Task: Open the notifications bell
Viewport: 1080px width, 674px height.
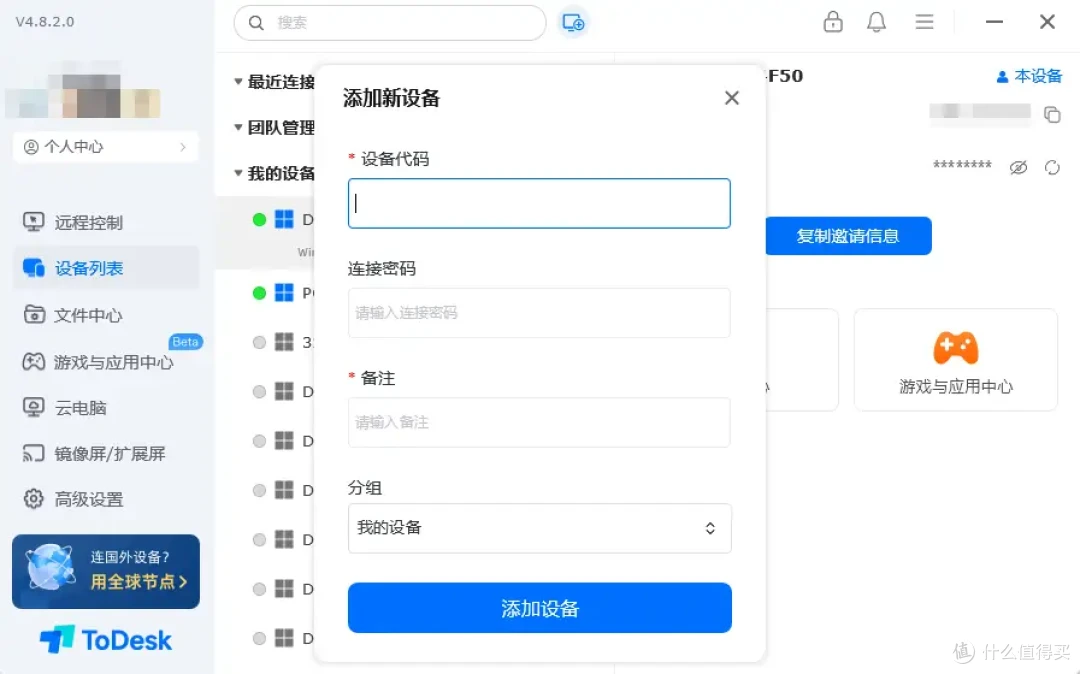Action: pyautogui.click(x=876, y=22)
